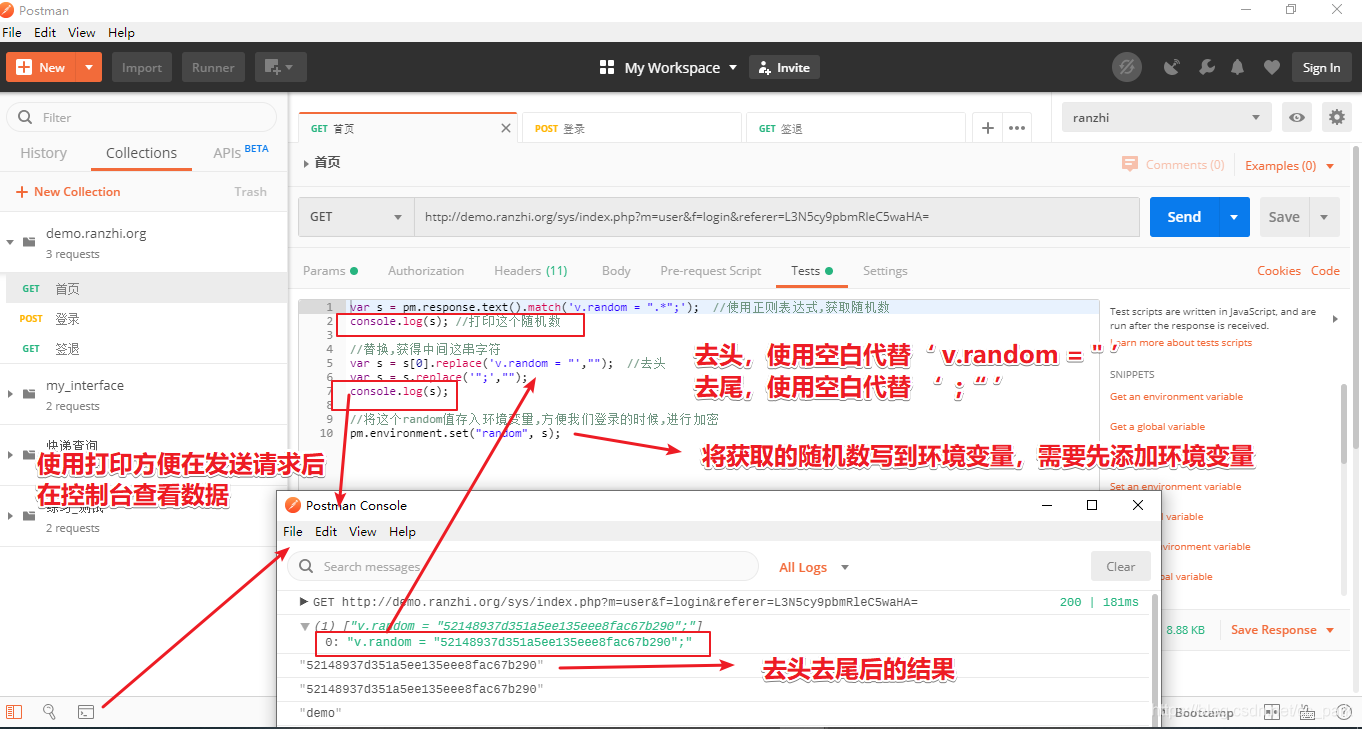The width and height of the screenshot is (1362, 729).
Task: Expand the 首页 request title arrow
Action: coord(306,162)
